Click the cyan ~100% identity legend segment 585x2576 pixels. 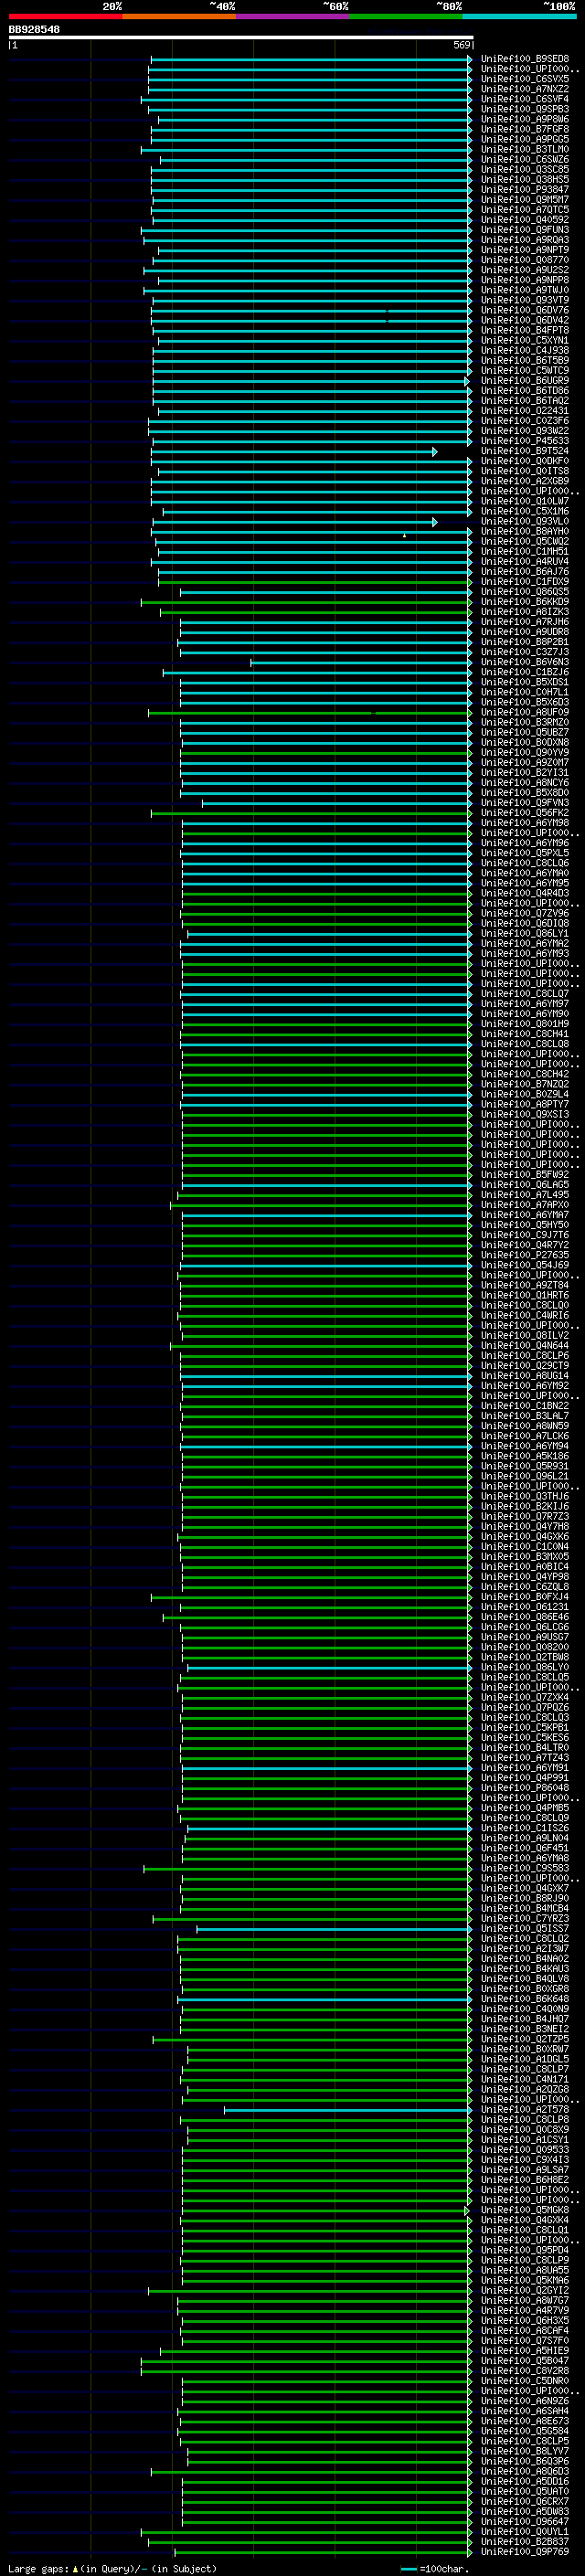point(519,16)
